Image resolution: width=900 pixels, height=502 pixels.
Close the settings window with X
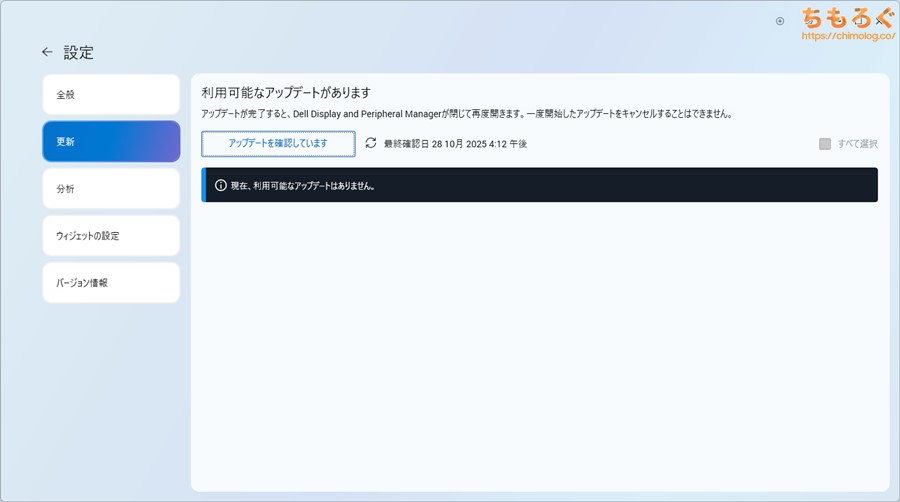[880, 20]
